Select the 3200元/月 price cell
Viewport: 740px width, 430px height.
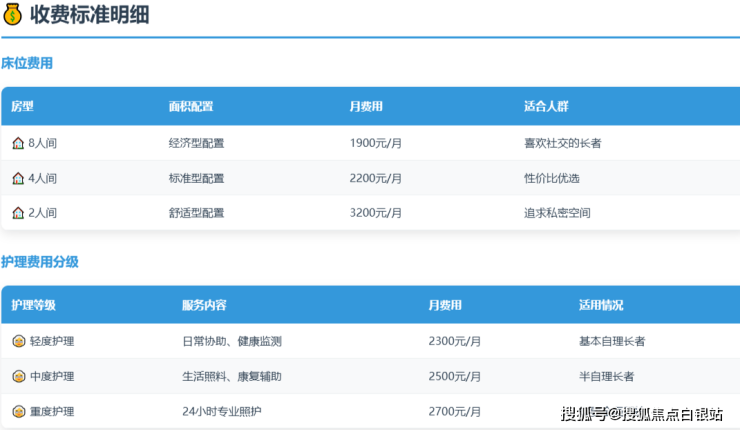tap(376, 213)
